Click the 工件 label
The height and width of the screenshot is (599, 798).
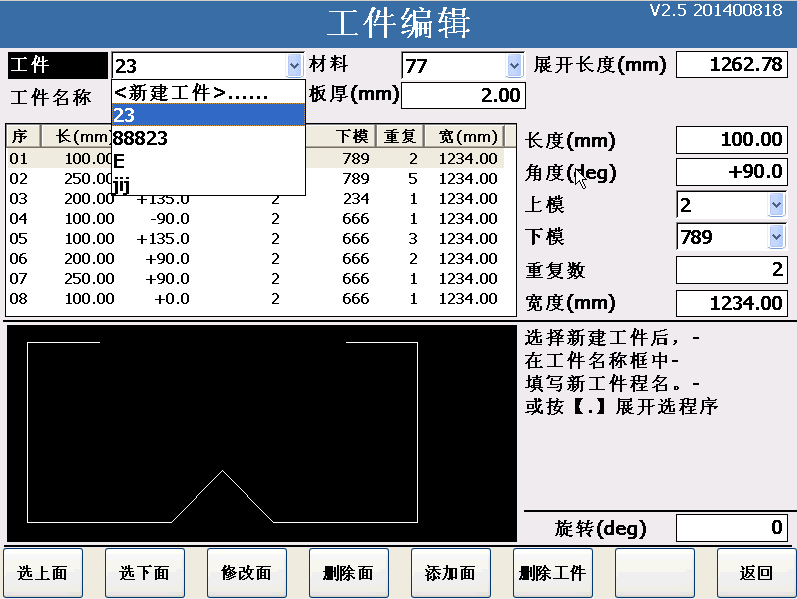(58, 65)
